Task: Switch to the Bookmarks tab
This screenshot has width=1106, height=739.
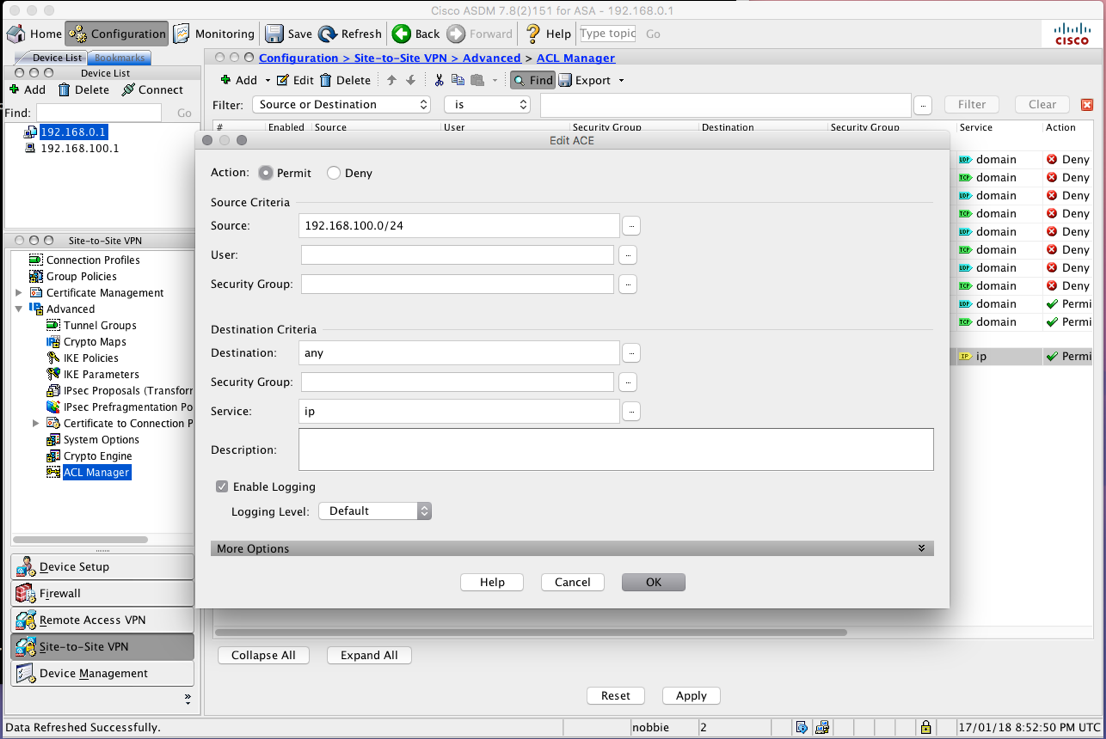Action: click(x=119, y=58)
